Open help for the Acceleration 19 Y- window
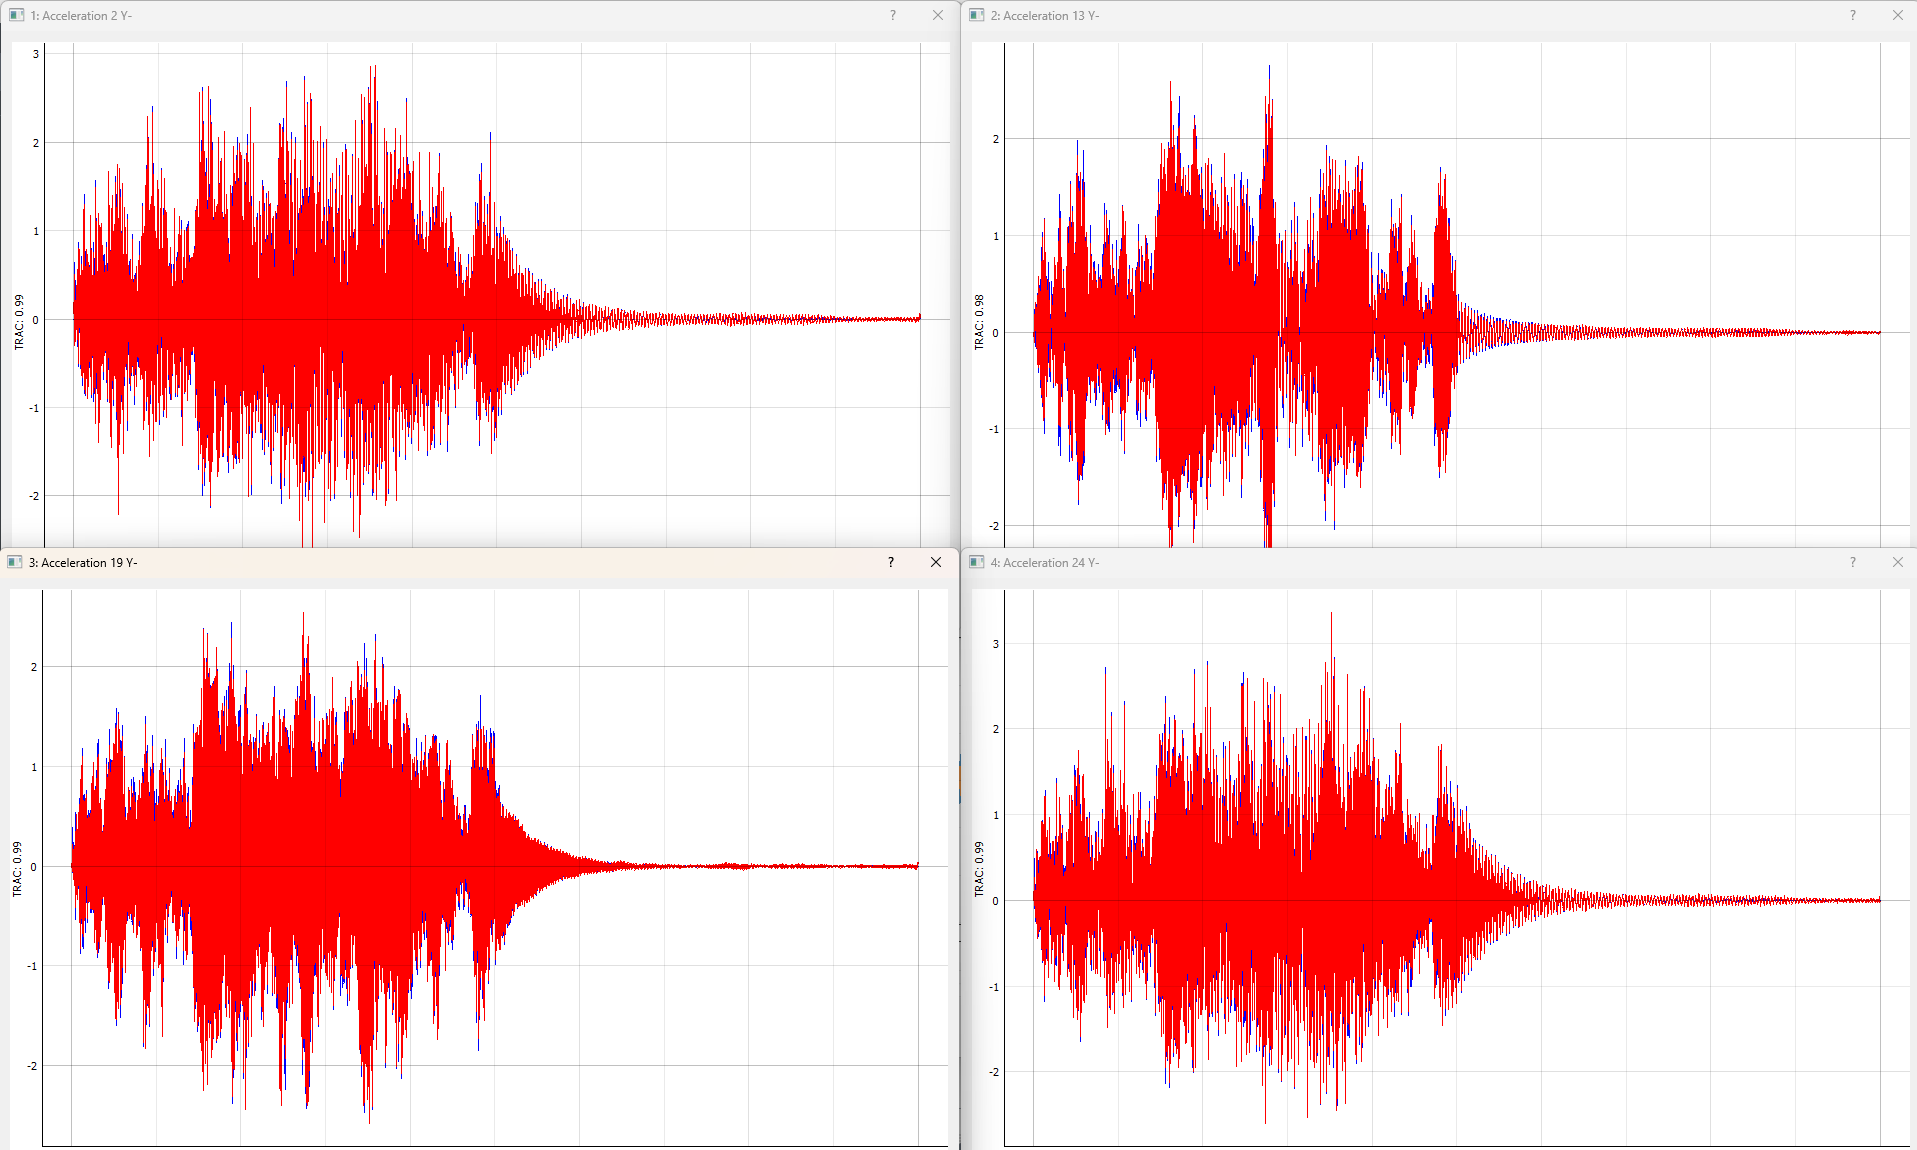The height and width of the screenshot is (1150, 1917). tap(889, 562)
